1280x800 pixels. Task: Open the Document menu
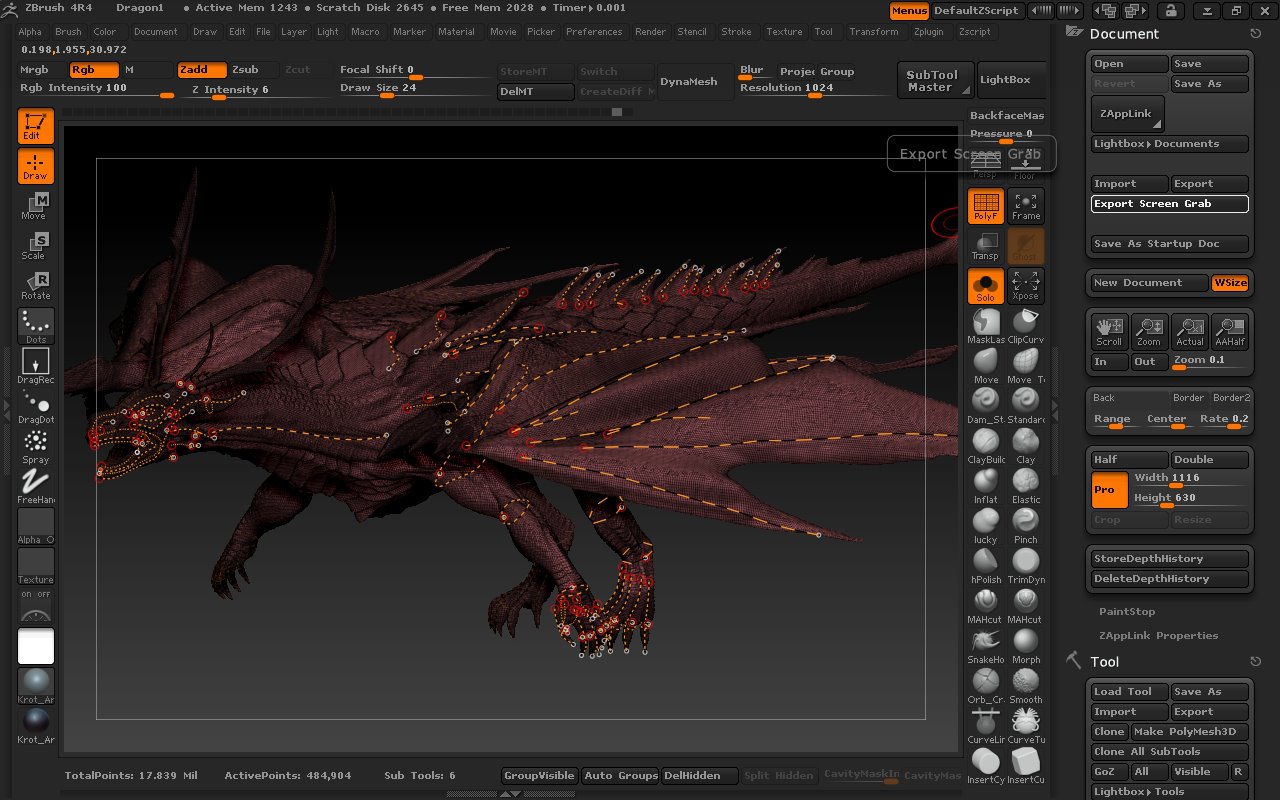pyautogui.click(x=156, y=32)
